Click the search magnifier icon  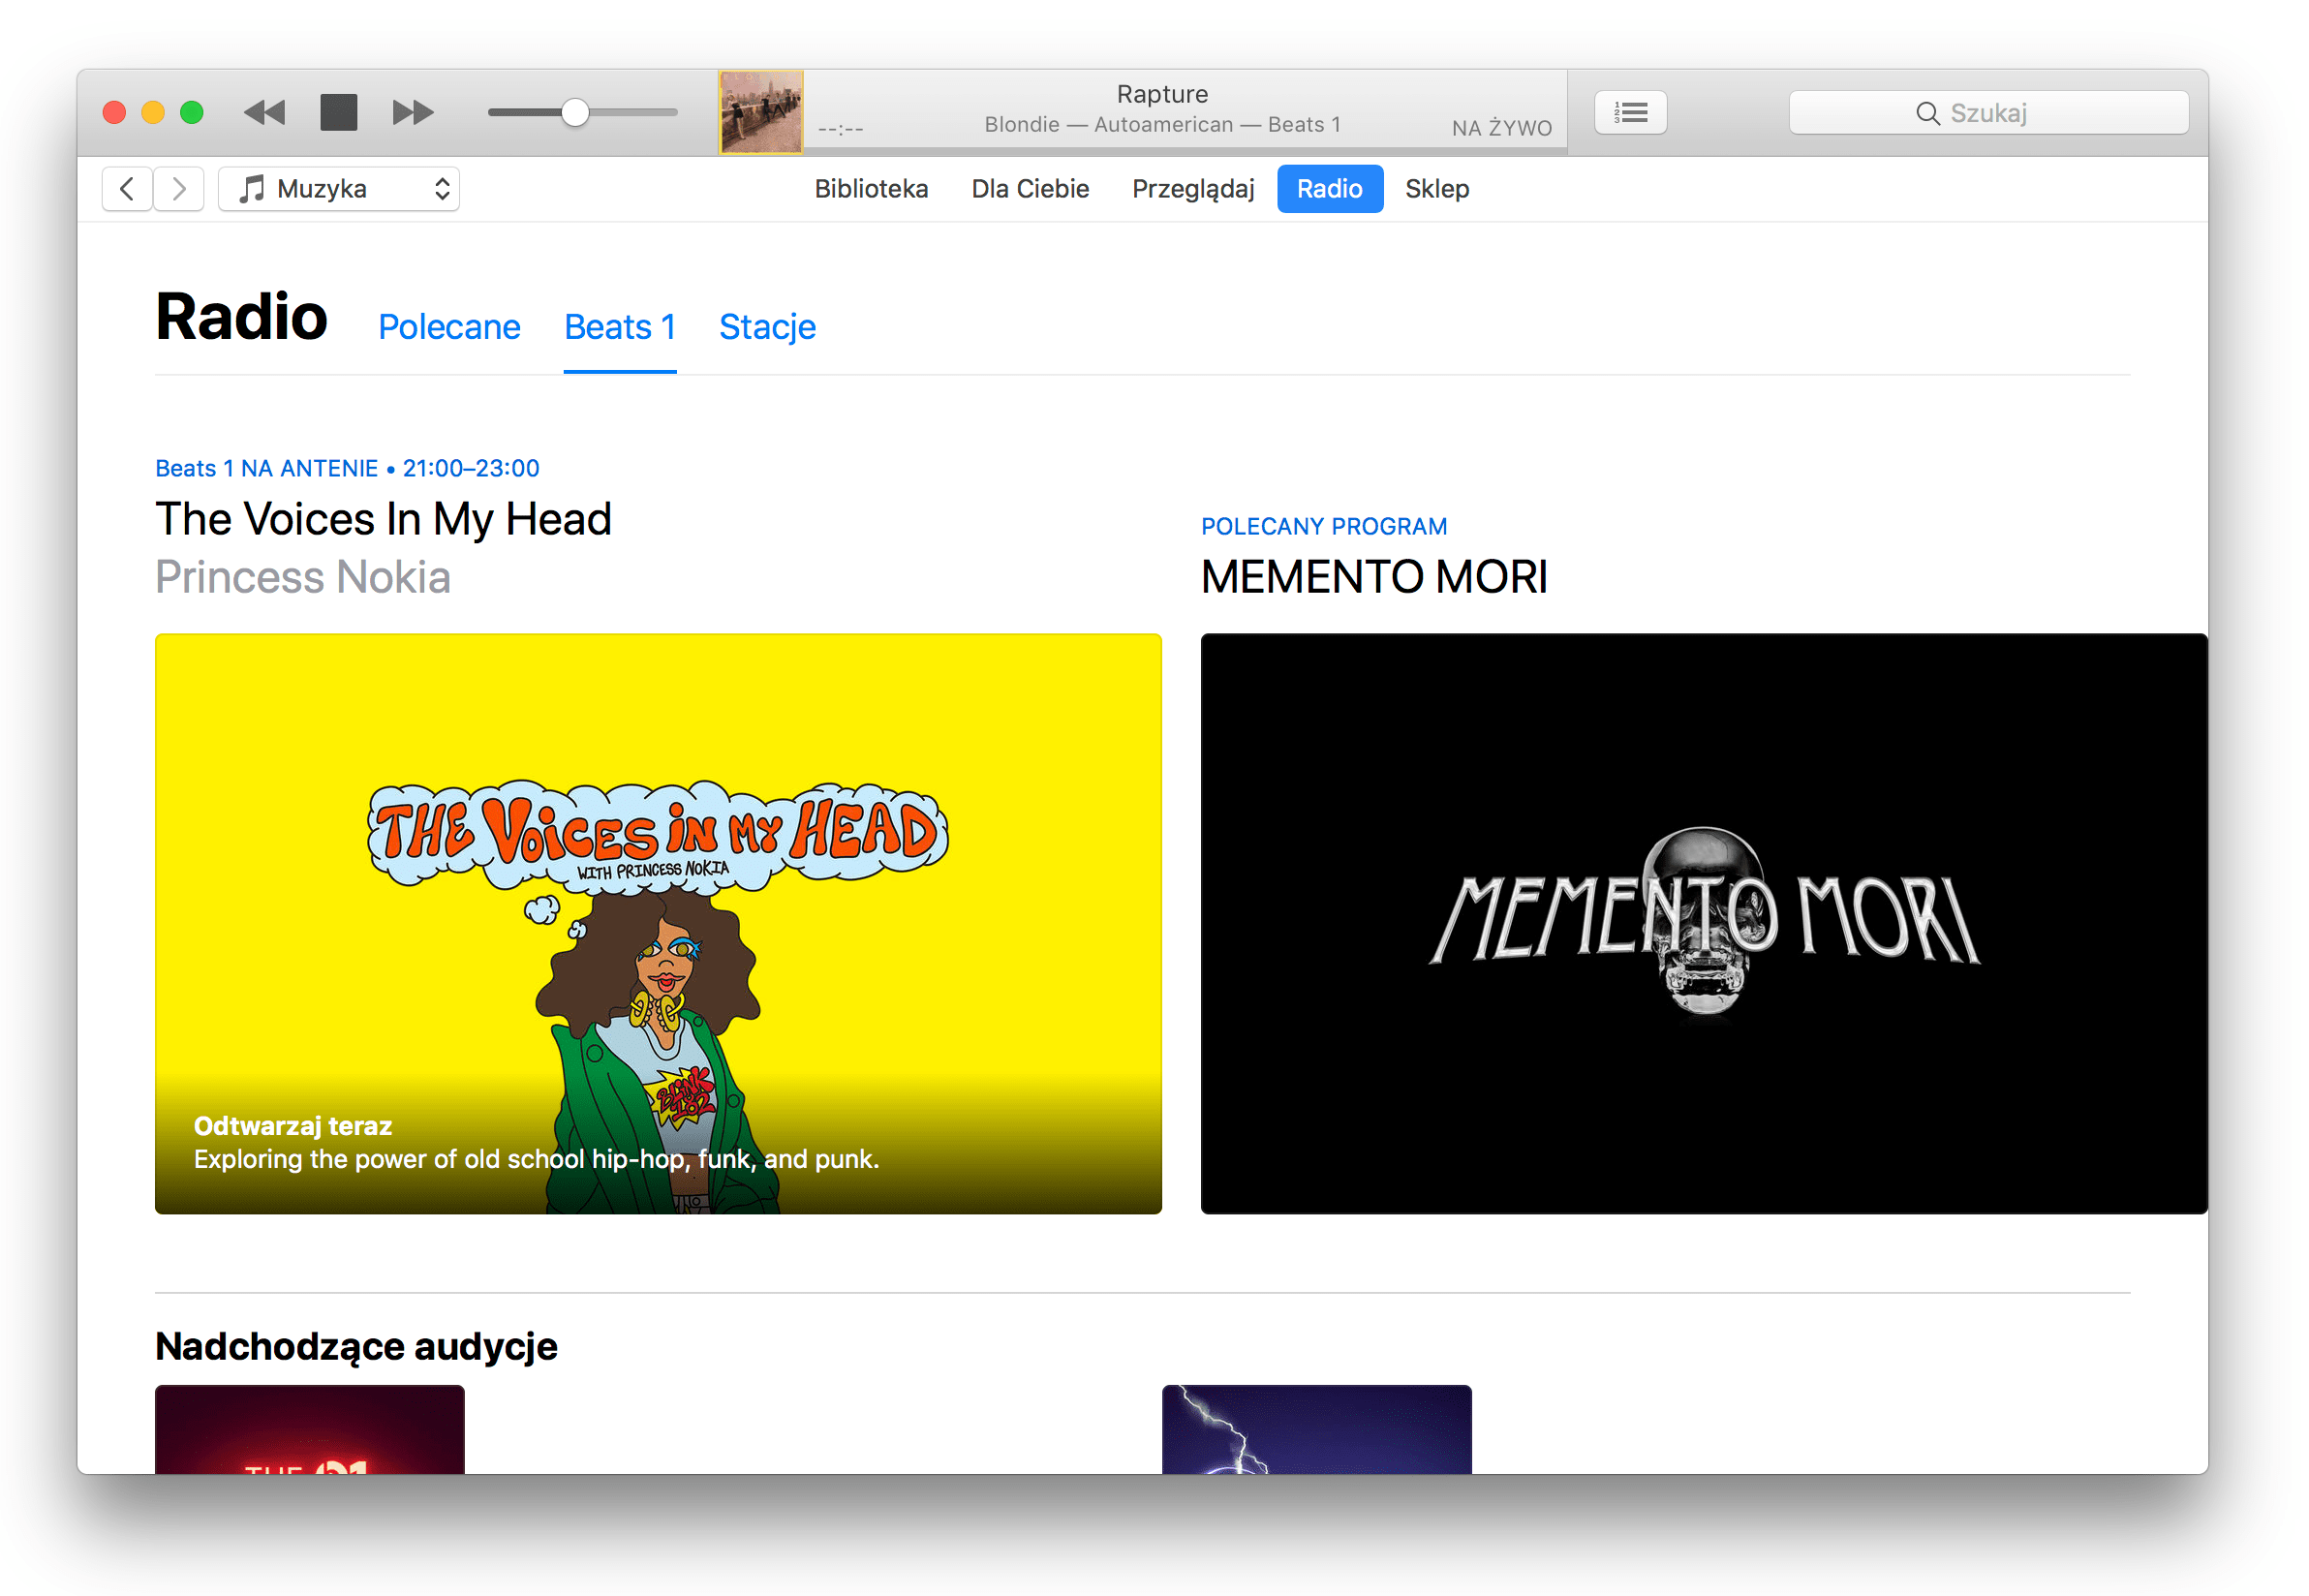point(1927,113)
